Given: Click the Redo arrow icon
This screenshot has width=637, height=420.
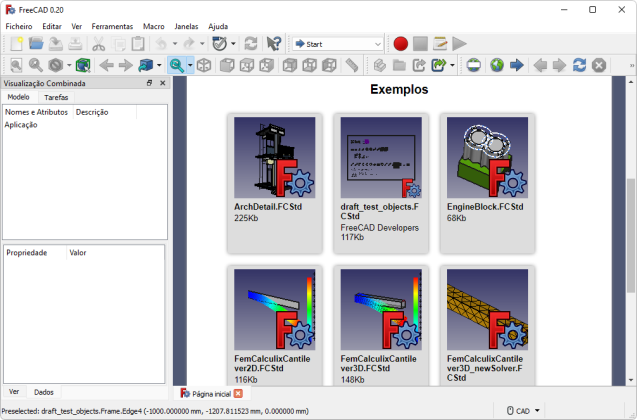Looking at the screenshot, I should pos(189,43).
